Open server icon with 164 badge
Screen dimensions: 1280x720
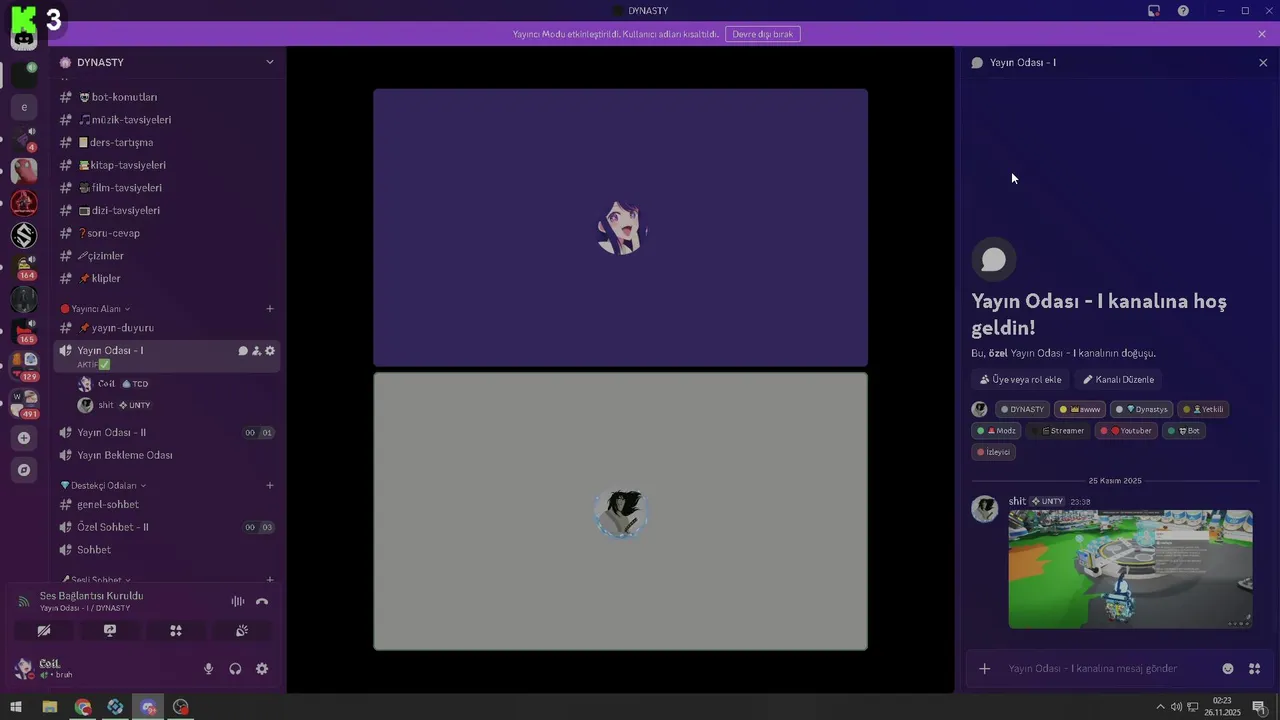click(24, 267)
